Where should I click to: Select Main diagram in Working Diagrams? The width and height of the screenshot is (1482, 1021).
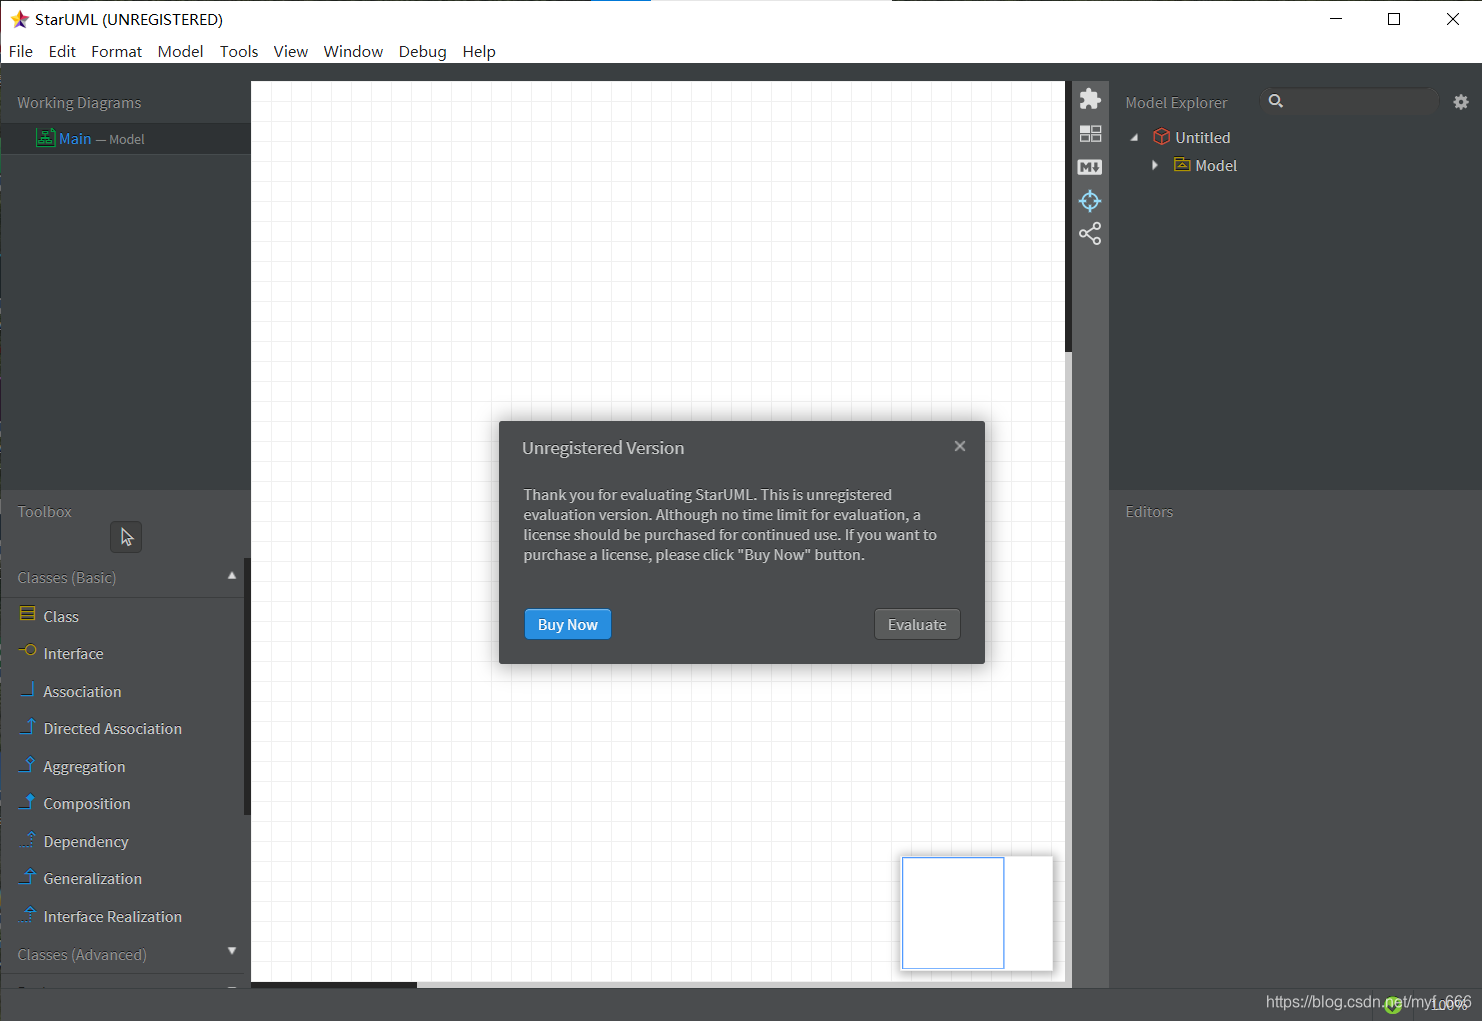point(125,139)
